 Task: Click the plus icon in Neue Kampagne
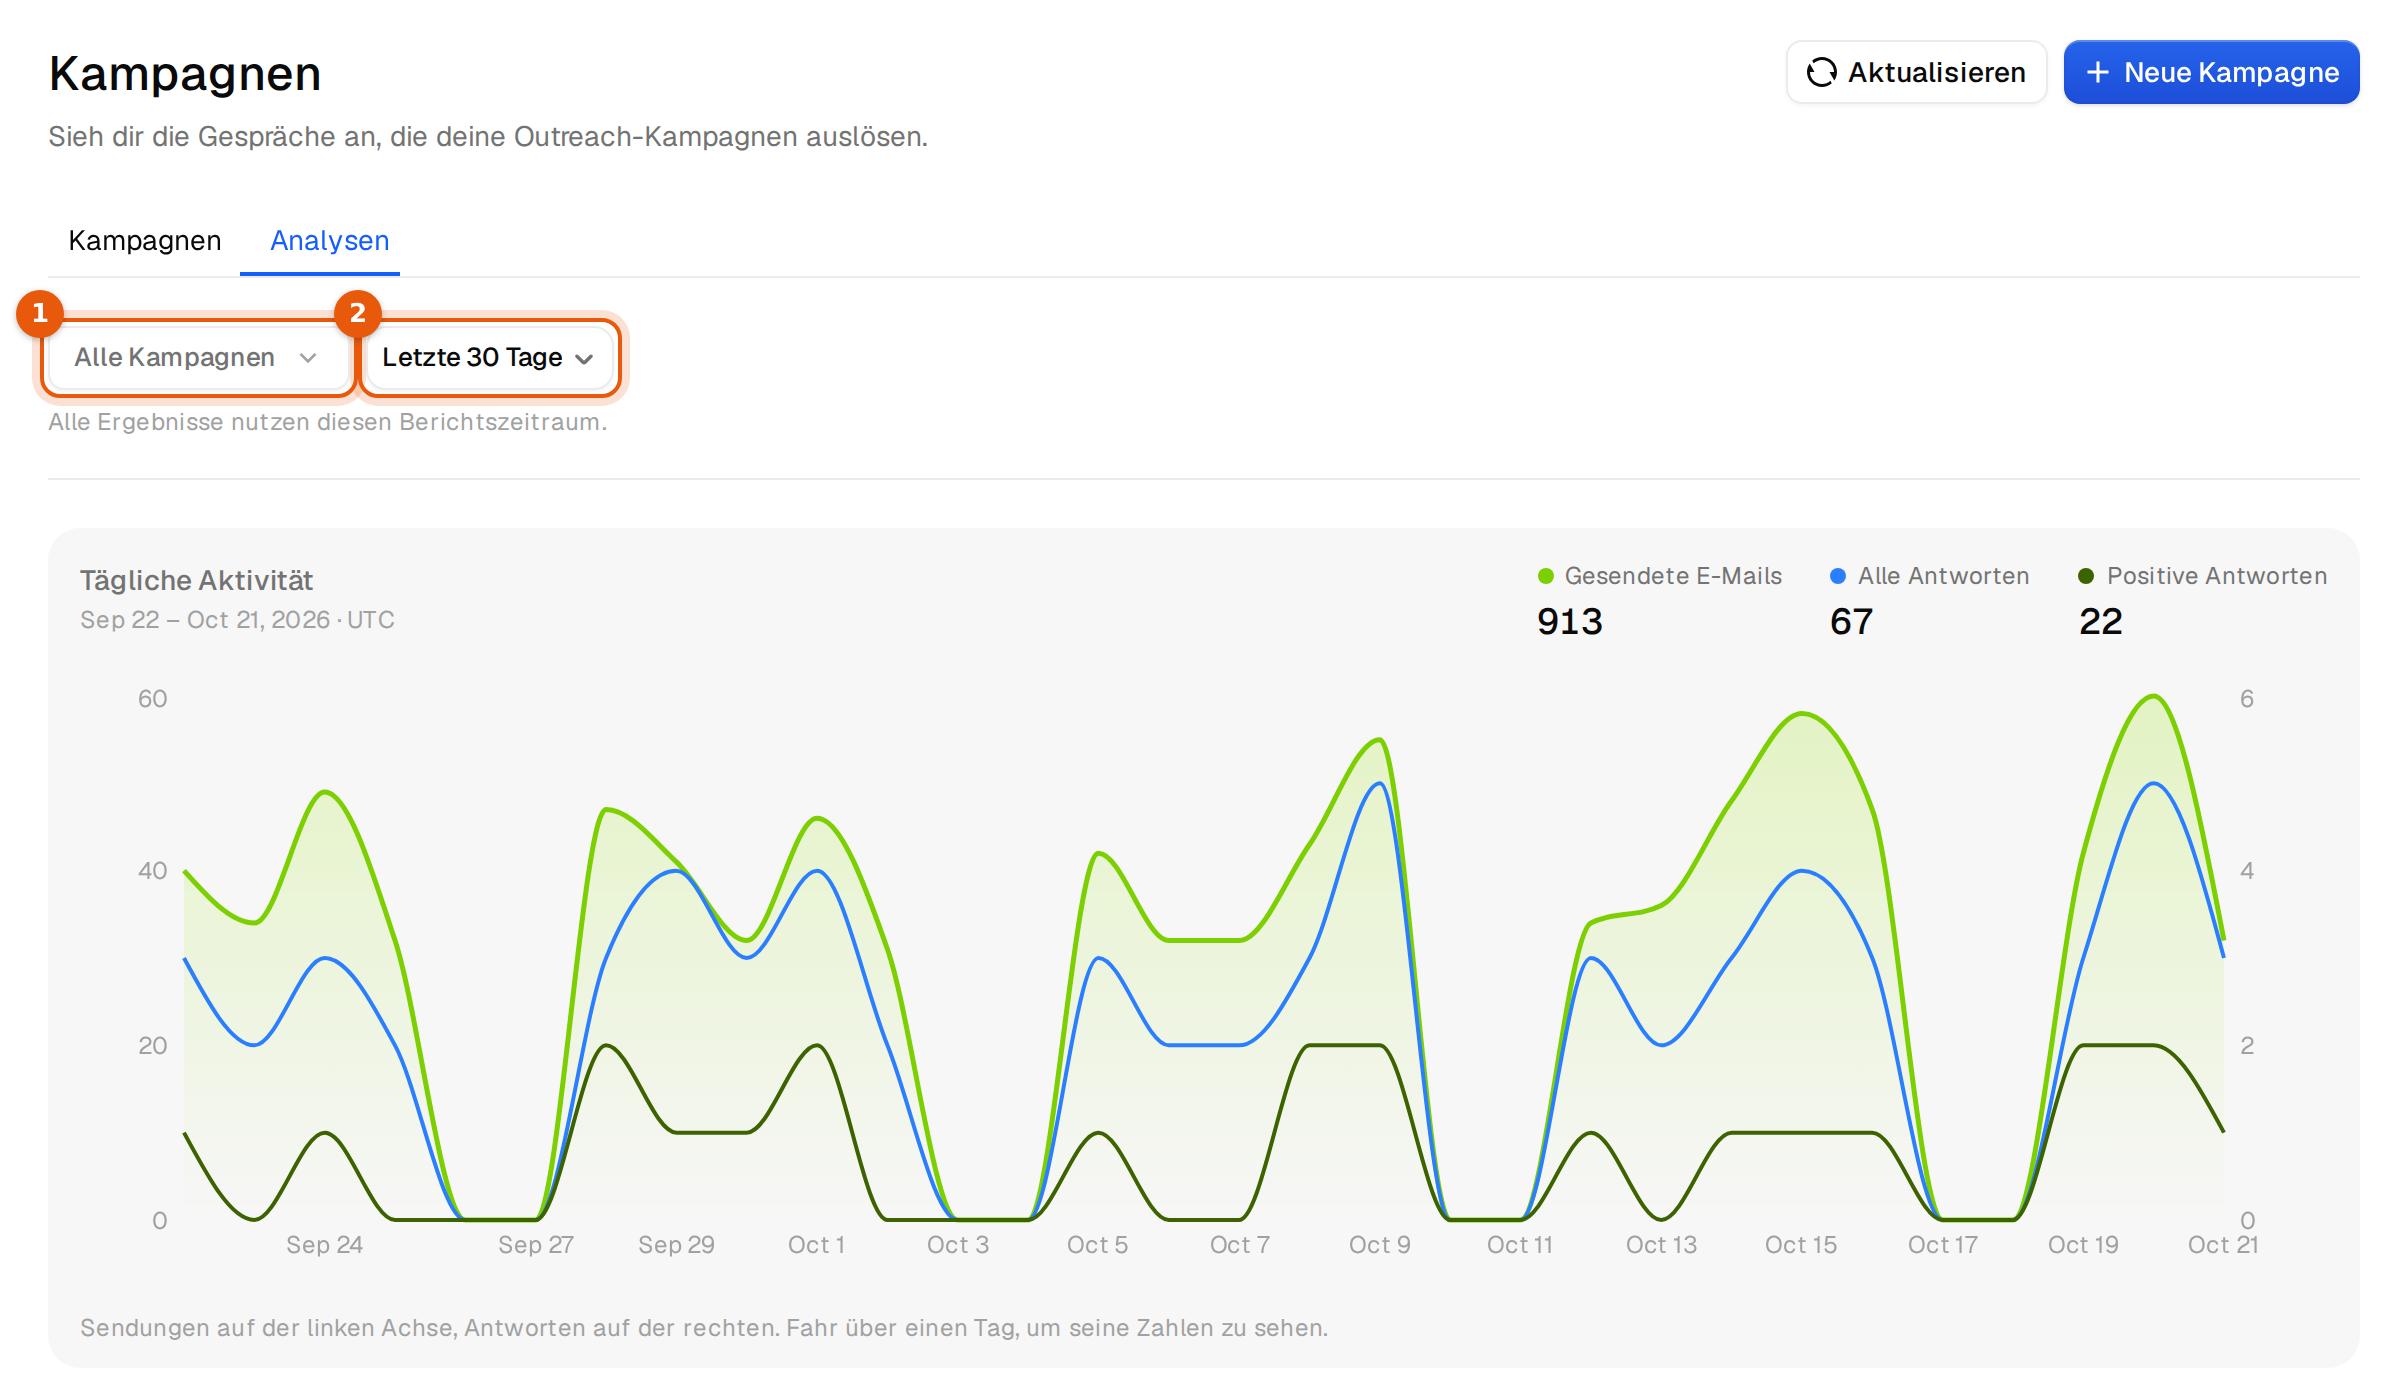(2097, 72)
